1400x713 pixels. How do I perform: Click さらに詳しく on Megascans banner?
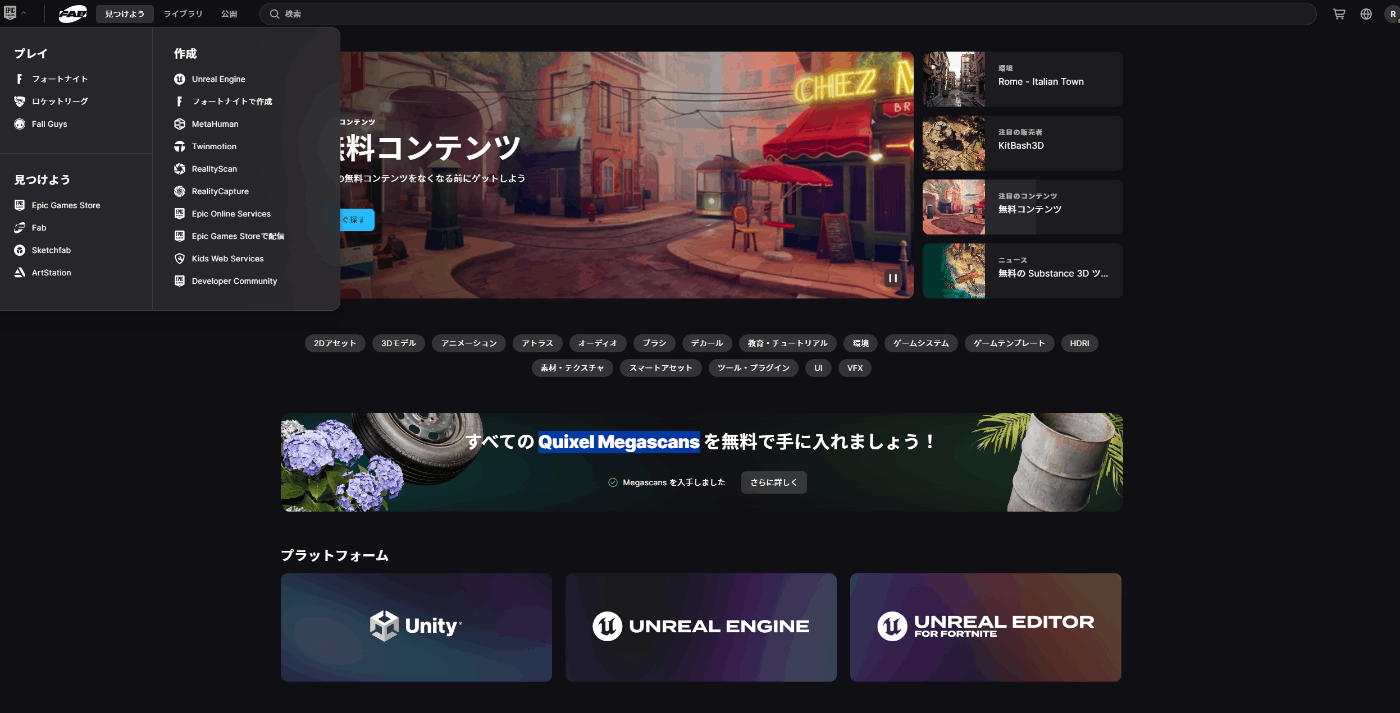point(774,482)
